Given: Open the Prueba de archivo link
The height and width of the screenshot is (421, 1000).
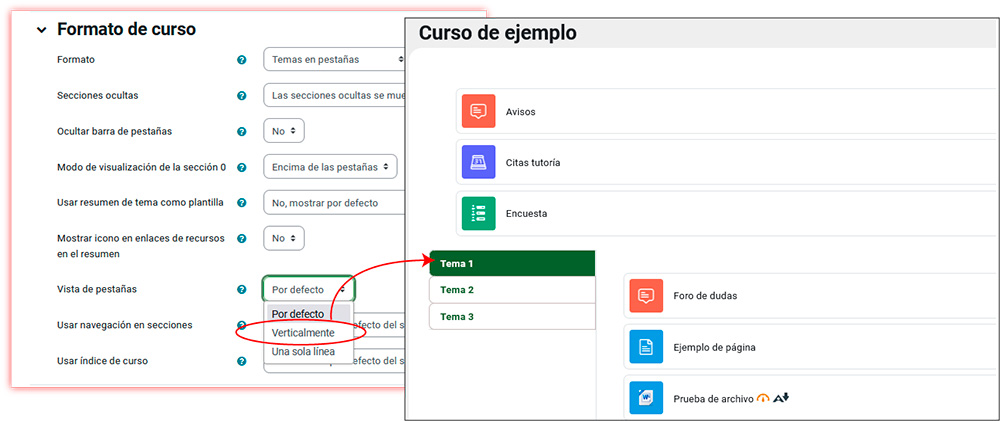Looking at the screenshot, I should coord(713,399).
